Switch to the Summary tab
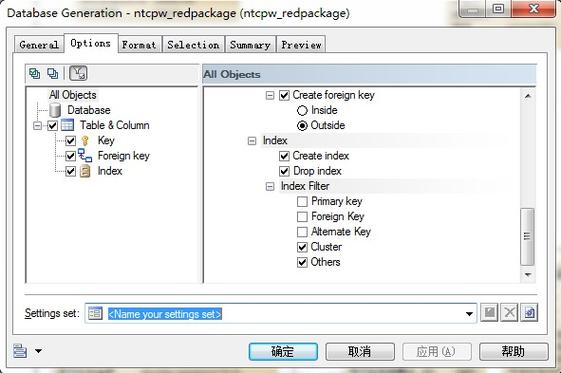 pos(250,45)
